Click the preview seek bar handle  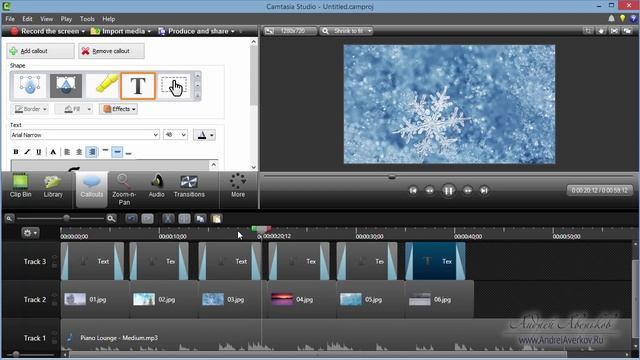(x=392, y=177)
